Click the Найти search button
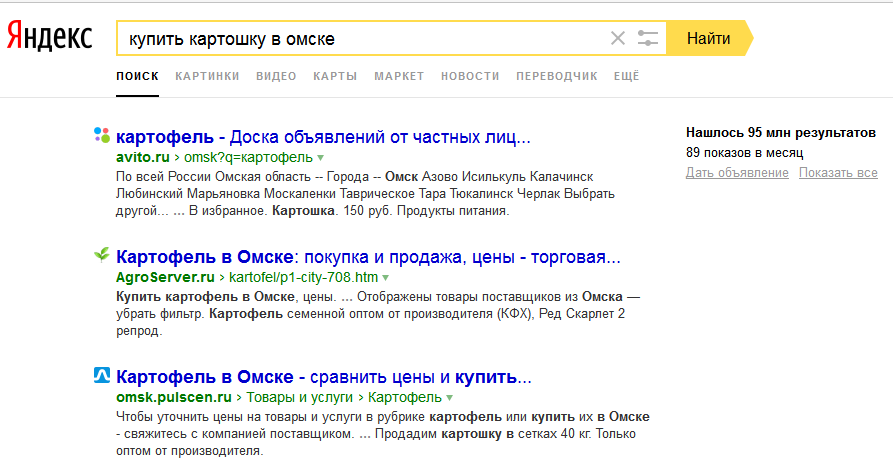The width and height of the screenshot is (893, 474). tap(709, 38)
